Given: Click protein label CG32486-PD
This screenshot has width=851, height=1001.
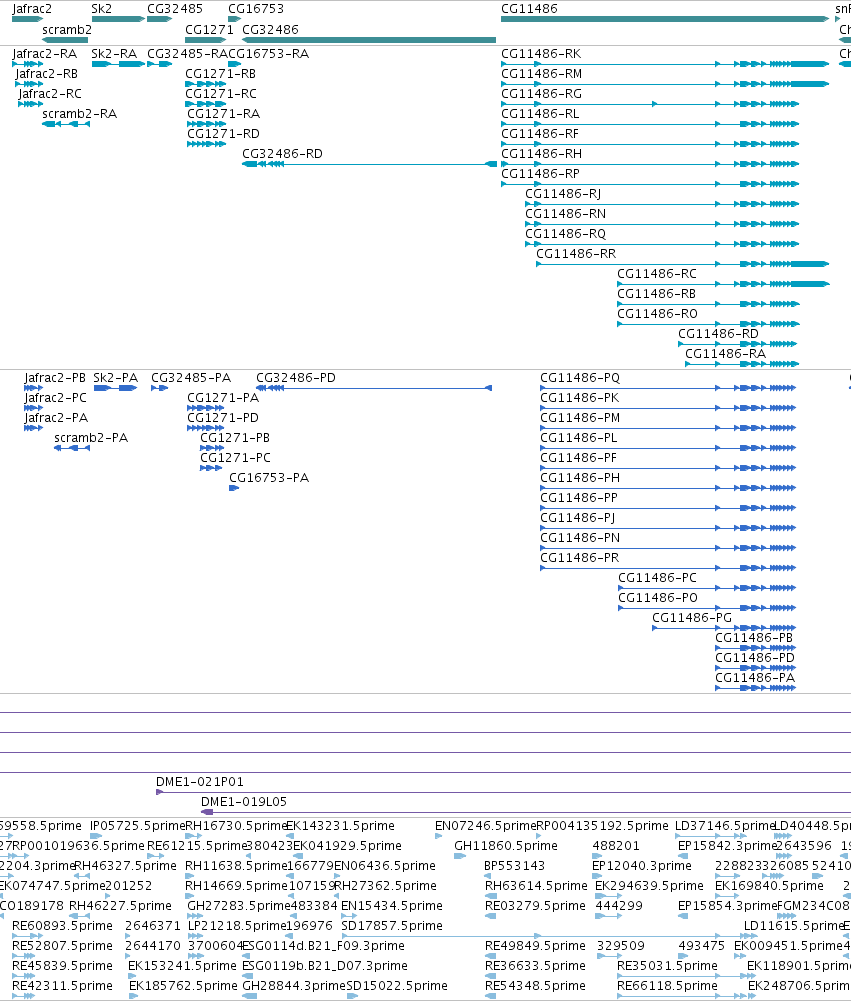Looking at the screenshot, I should tap(296, 378).
